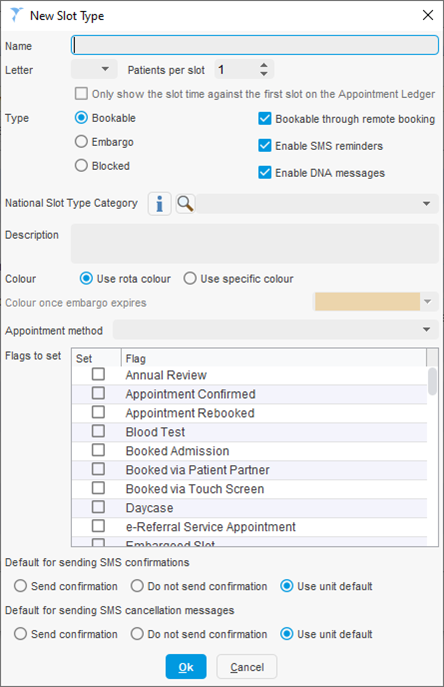Open the Appointment method dropdown
Viewport: 444px width, 687px height.
[x=276, y=329]
